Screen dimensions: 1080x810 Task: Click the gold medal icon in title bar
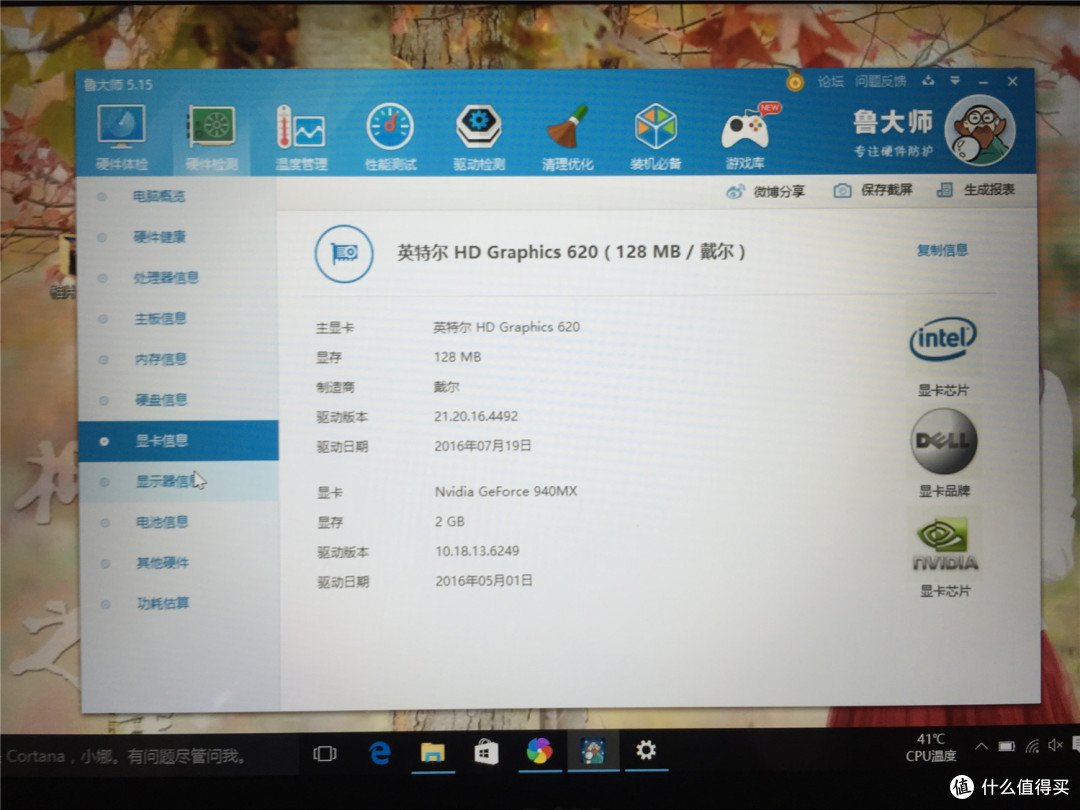click(x=795, y=83)
